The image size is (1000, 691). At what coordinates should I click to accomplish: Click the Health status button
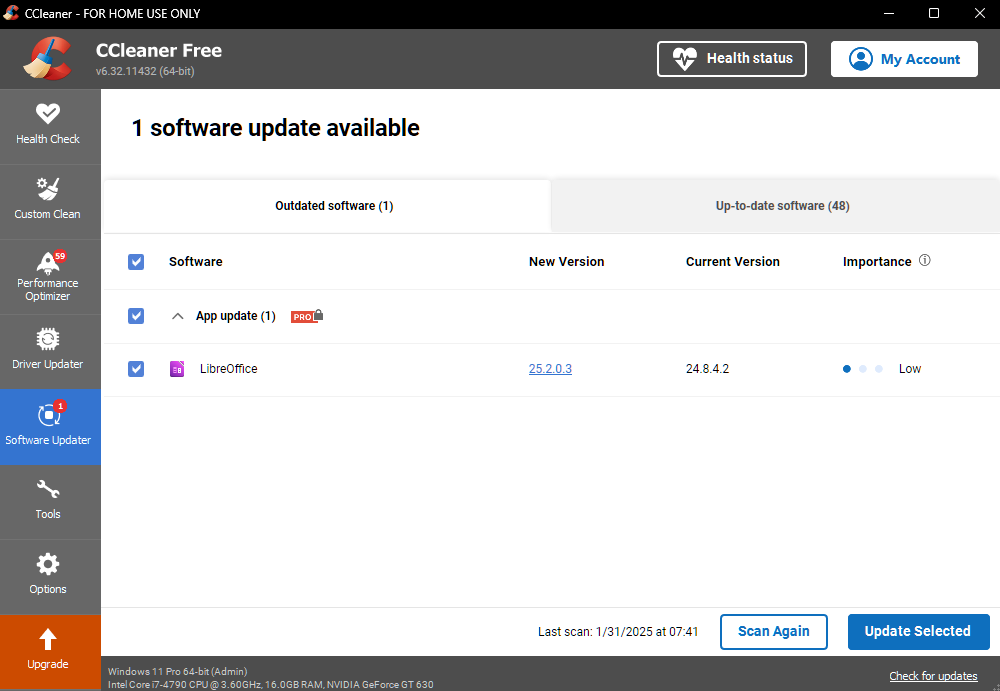pyautogui.click(x=732, y=59)
